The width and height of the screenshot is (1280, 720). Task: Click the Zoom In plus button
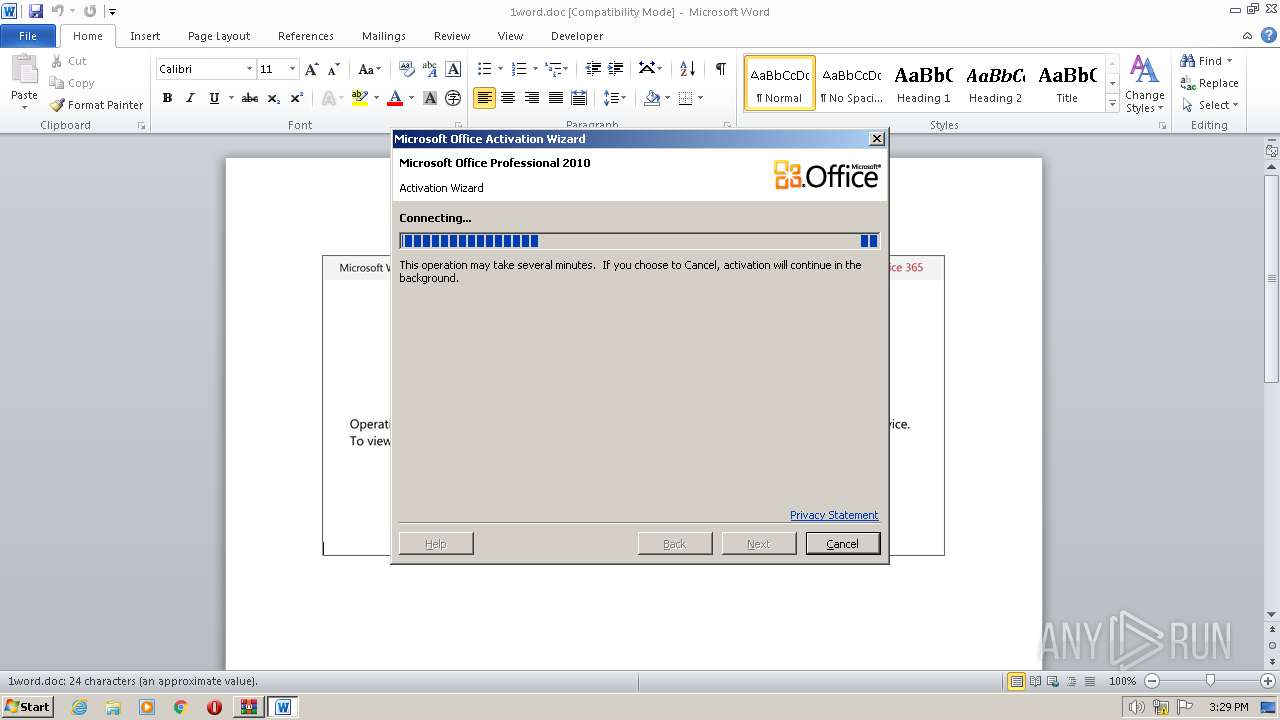click(x=1268, y=681)
